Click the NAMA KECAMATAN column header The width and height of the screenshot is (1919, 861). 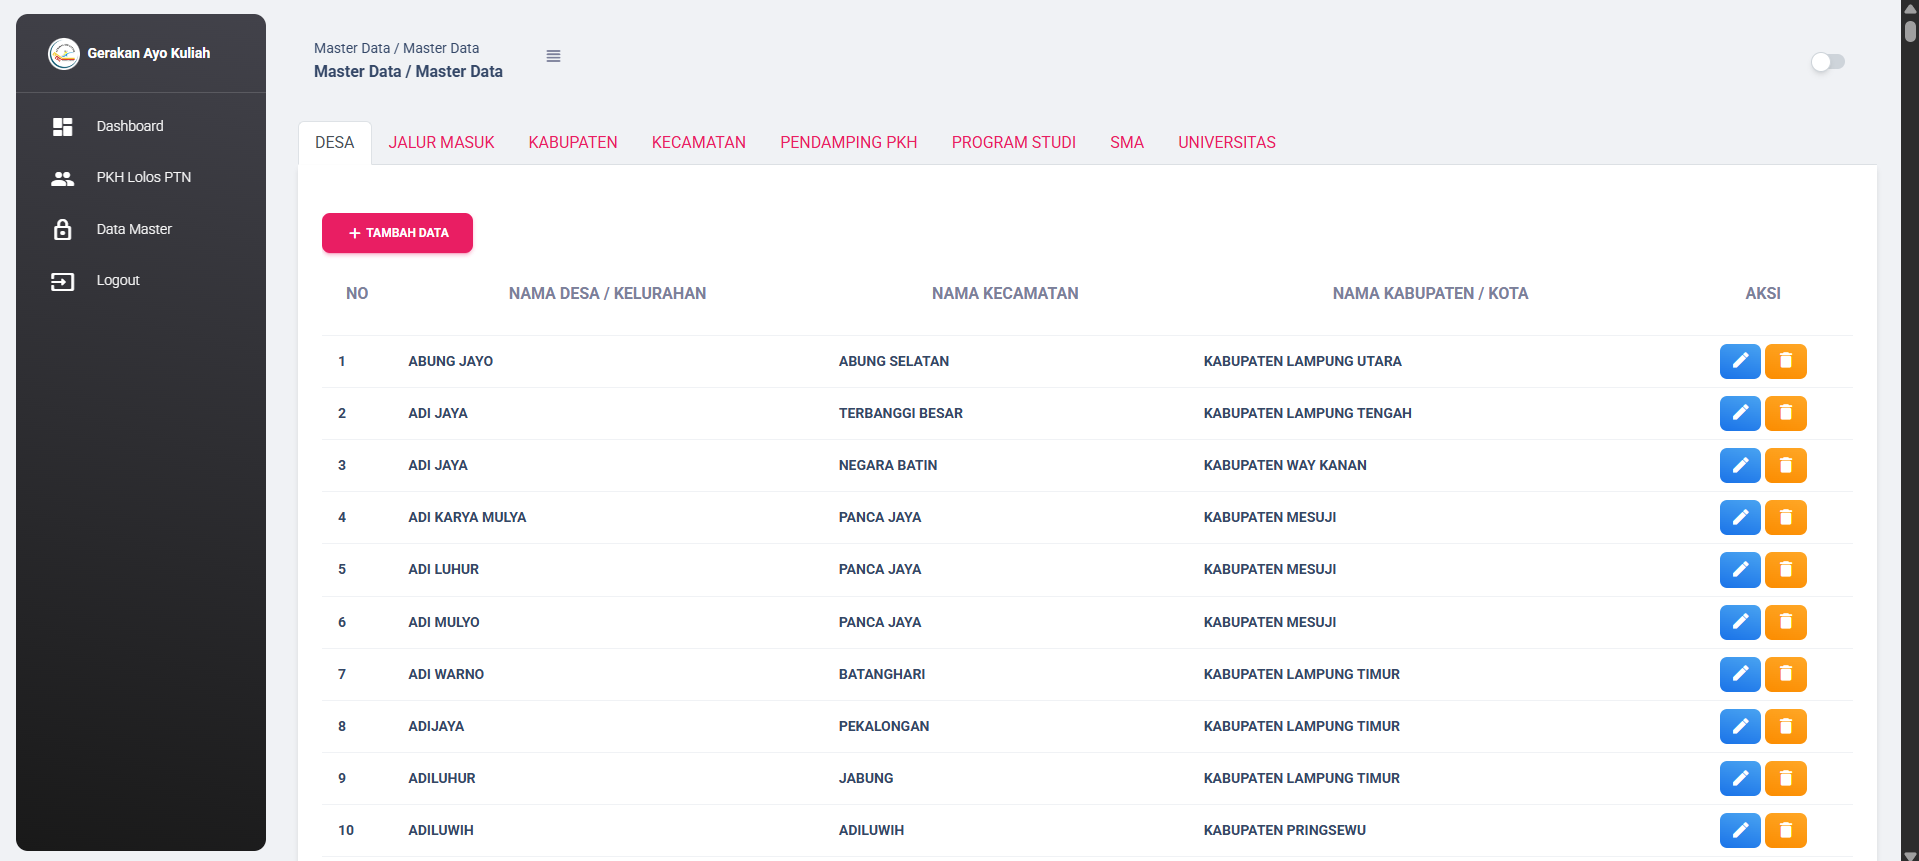pyautogui.click(x=1005, y=293)
